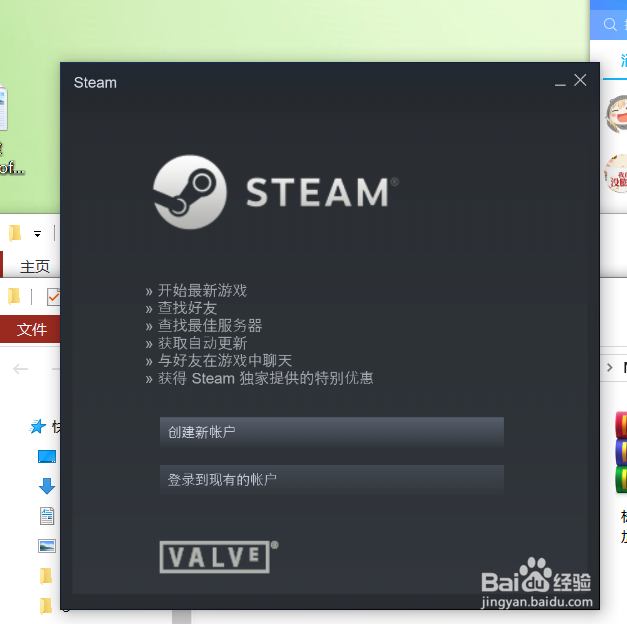The height and width of the screenshot is (624, 627).
Task: Close the Steam window
Action: click(x=580, y=80)
